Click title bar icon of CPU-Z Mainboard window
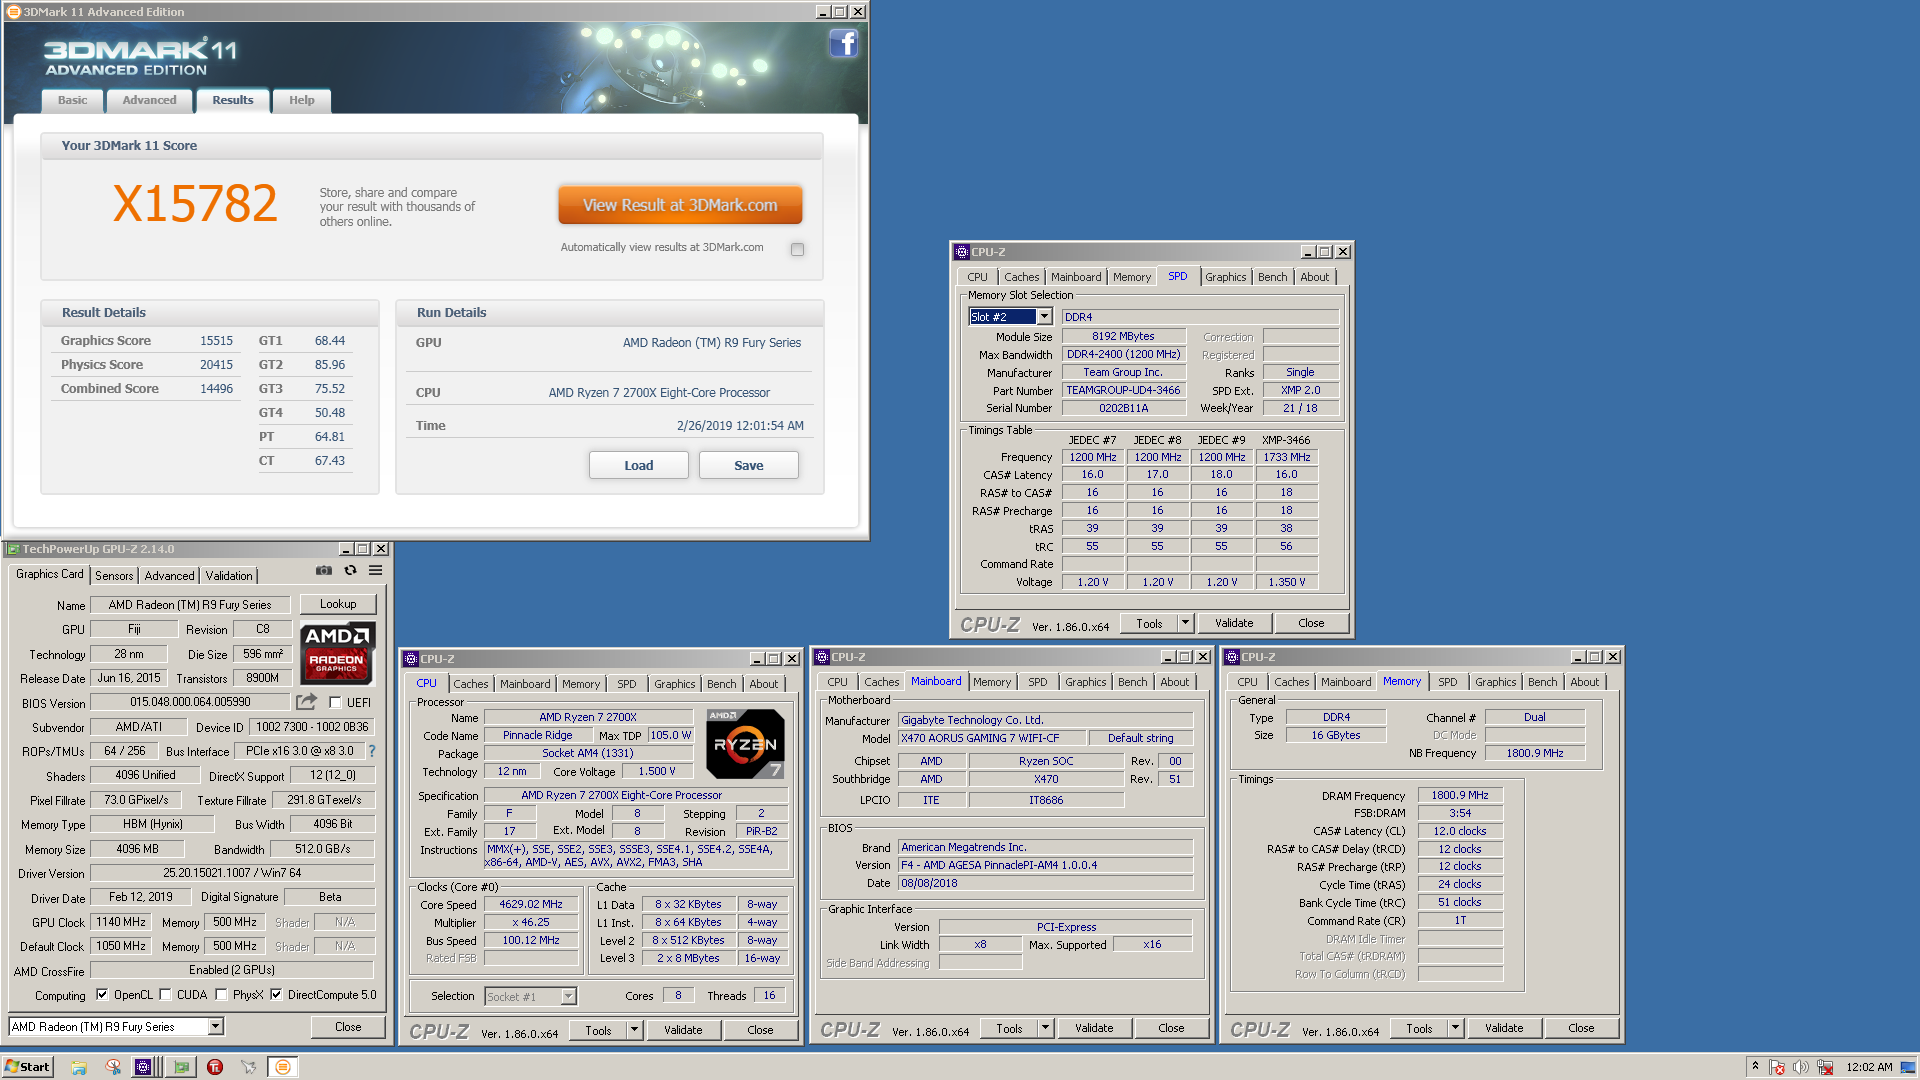1920x1080 pixels. pyautogui.click(x=822, y=657)
